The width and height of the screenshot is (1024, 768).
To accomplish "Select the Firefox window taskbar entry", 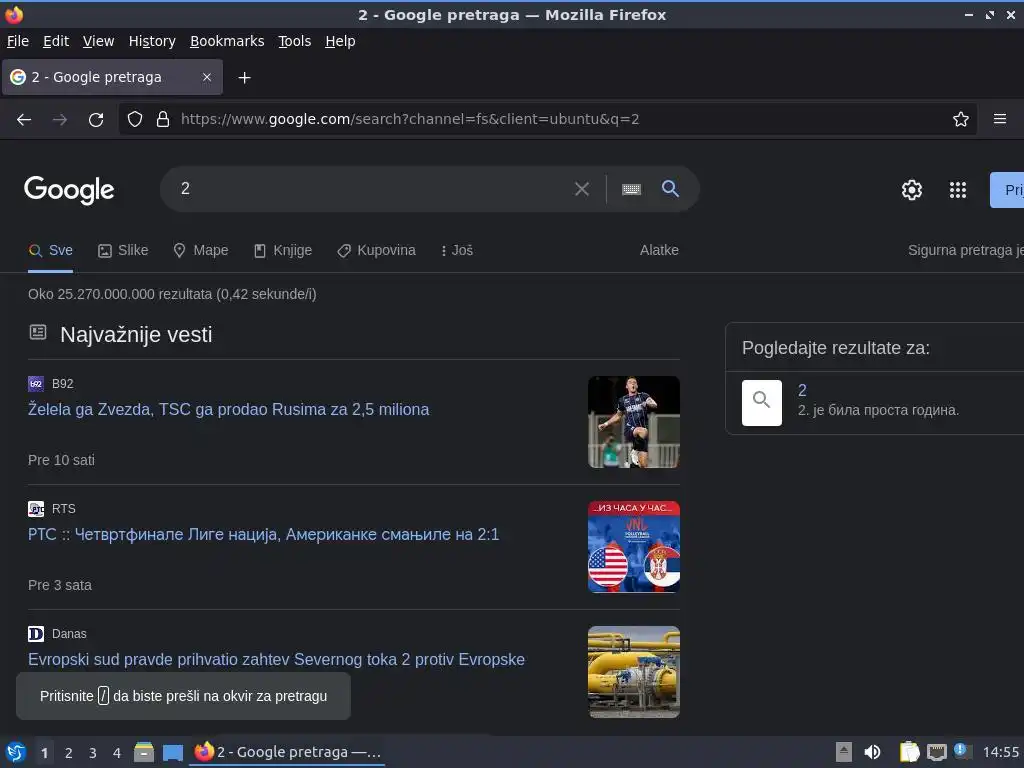I will pos(287,752).
